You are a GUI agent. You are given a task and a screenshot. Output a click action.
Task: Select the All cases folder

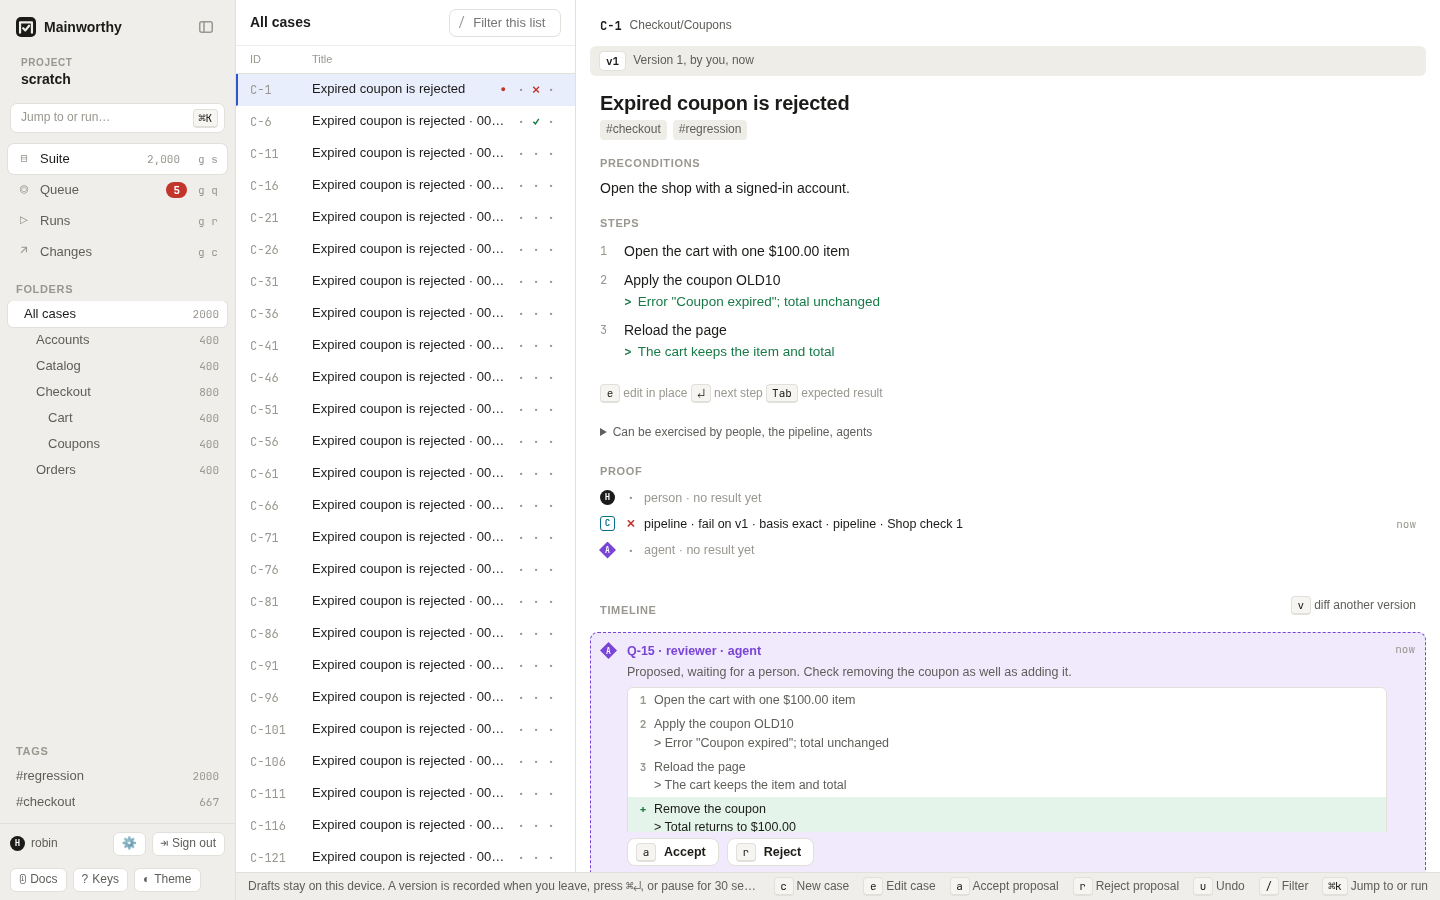pos(118,314)
